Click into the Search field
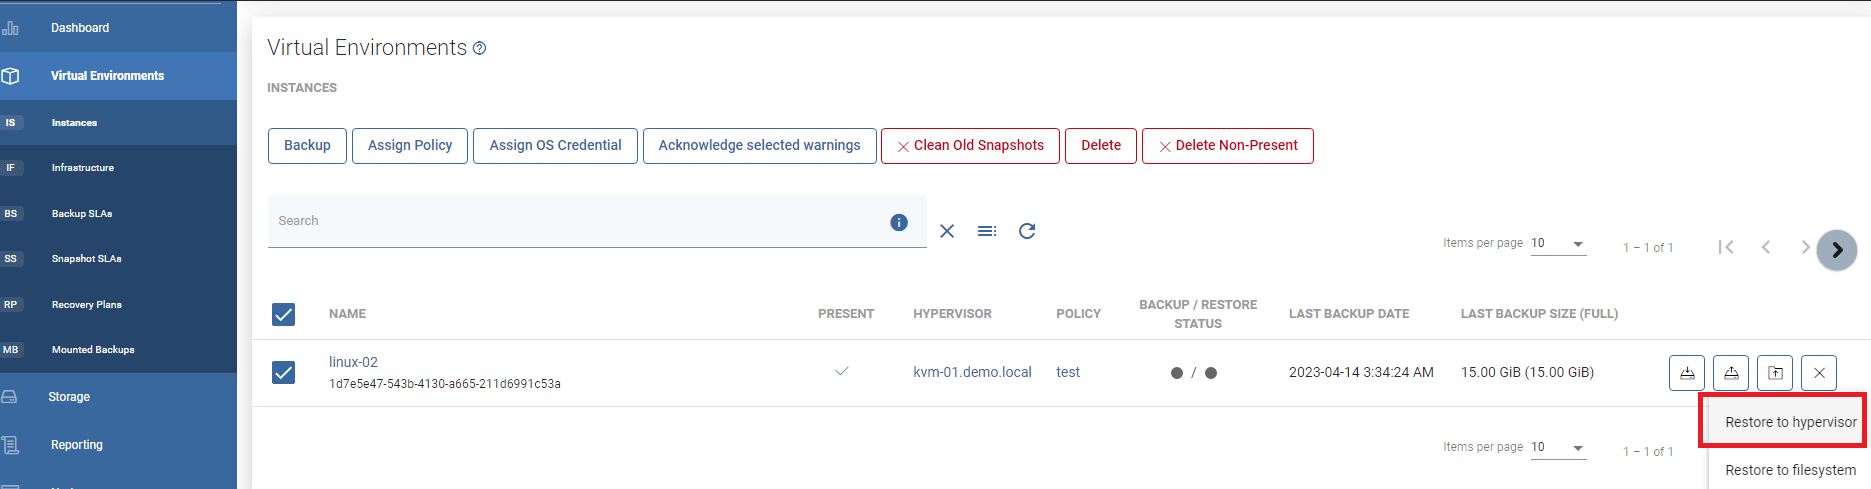 (x=580, y=221)
